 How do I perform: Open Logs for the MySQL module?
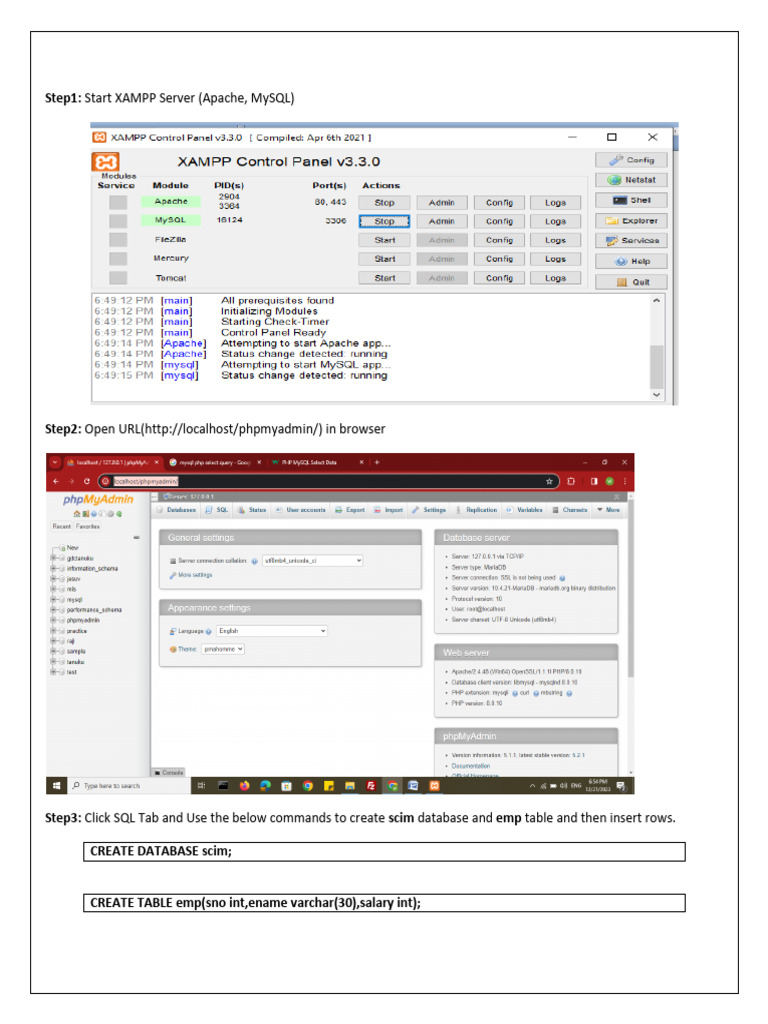555,221
